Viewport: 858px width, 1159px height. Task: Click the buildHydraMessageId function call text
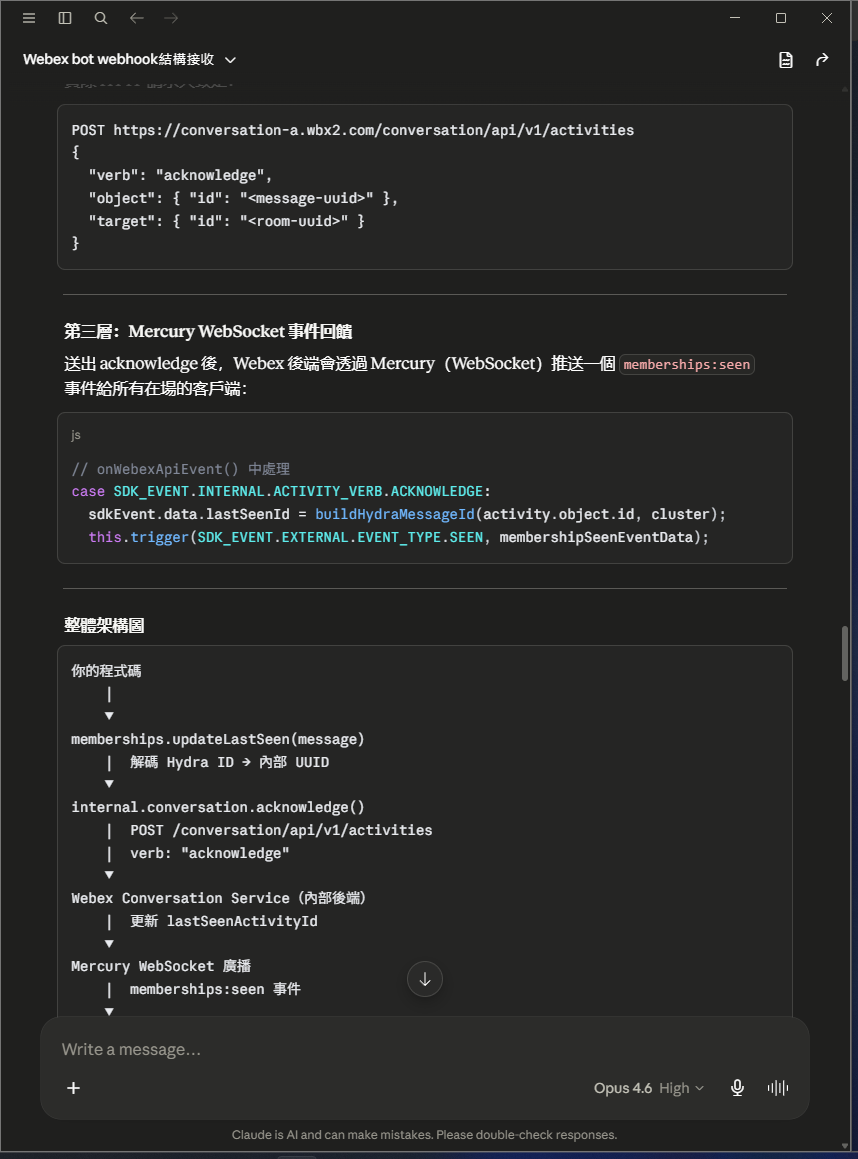(395, 514)
